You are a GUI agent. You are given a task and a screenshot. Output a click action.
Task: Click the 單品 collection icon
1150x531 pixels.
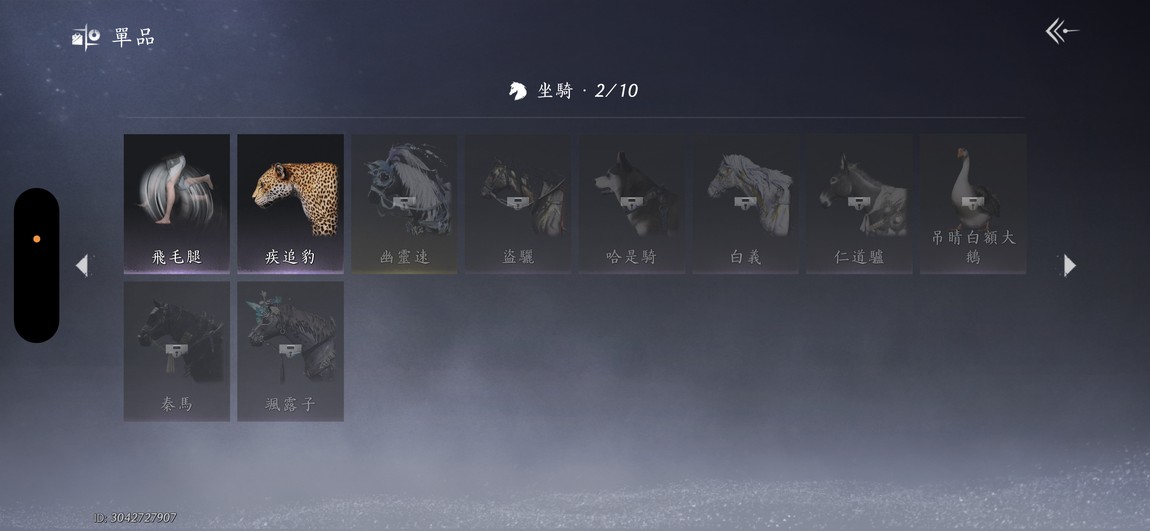click(x=86, y=37)
